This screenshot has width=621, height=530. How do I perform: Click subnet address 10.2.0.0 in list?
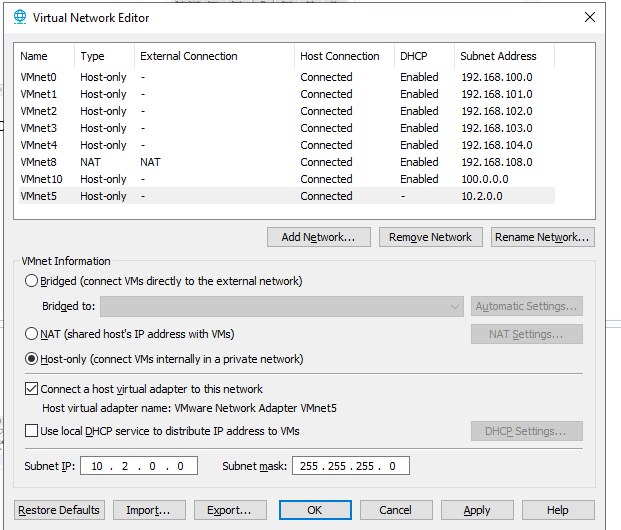482,196
